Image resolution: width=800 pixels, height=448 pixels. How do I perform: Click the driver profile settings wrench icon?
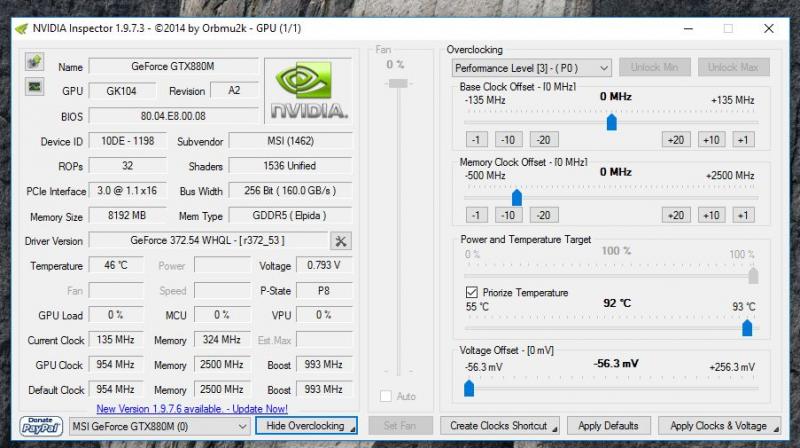coord(340,241)
